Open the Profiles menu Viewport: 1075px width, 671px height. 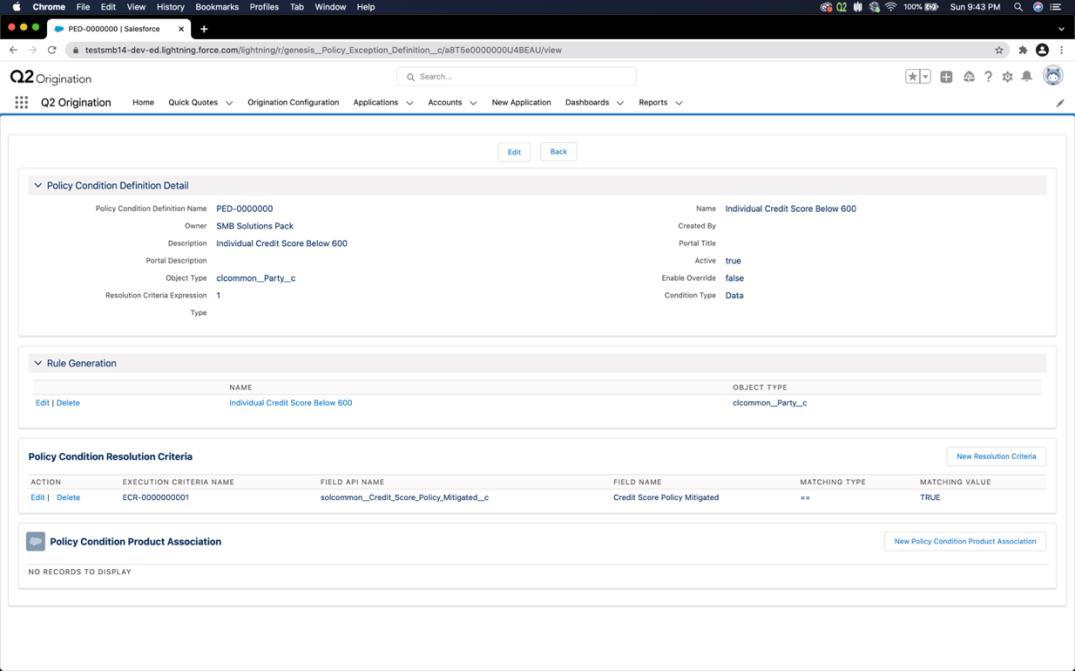(264, 7)
